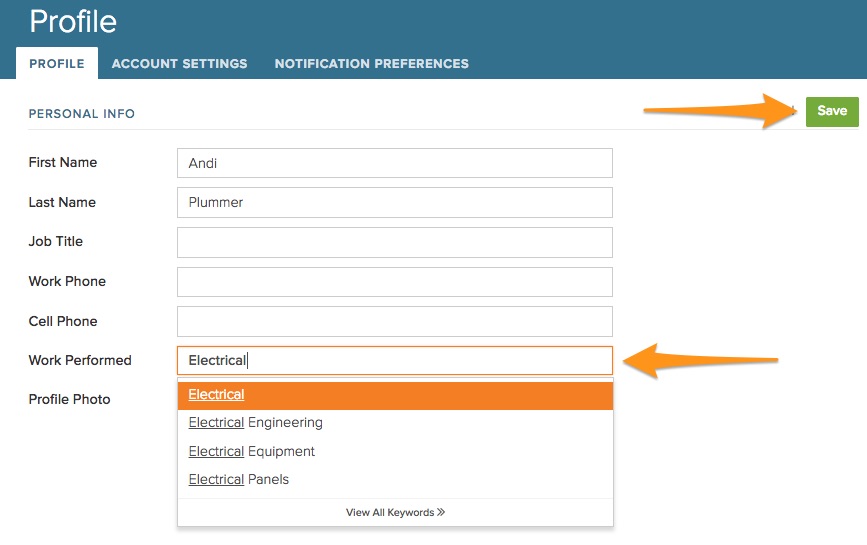Open the View All Keywords link
This screenshot has height=545, width=867.
point(390,512)
